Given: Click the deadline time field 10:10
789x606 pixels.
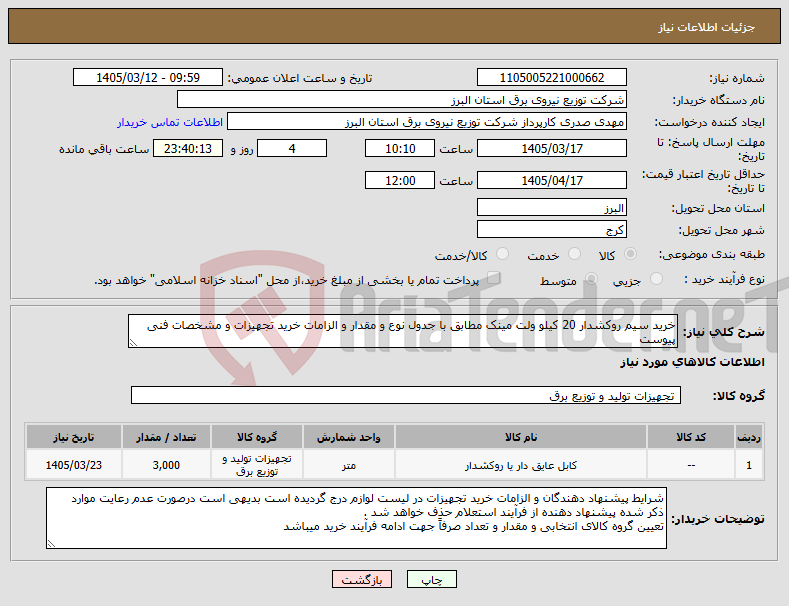Looking at the screenshot, I should pos(400,148).
